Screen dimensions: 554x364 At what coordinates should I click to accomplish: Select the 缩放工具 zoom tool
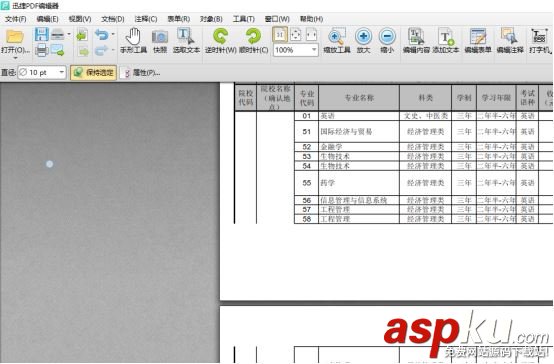[x=337, y=41]
